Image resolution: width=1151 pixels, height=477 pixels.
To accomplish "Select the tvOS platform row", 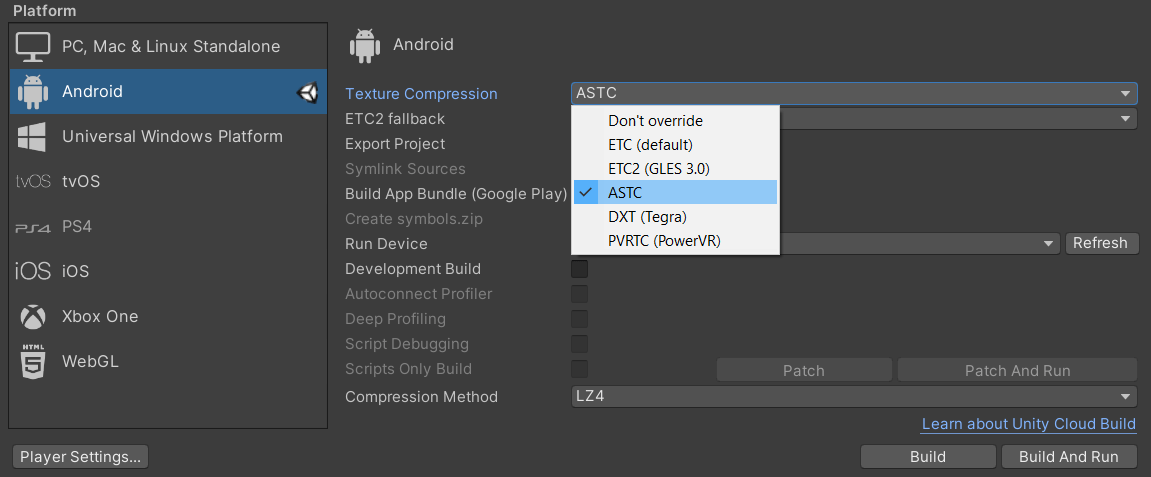I will [x=168, y=181].
